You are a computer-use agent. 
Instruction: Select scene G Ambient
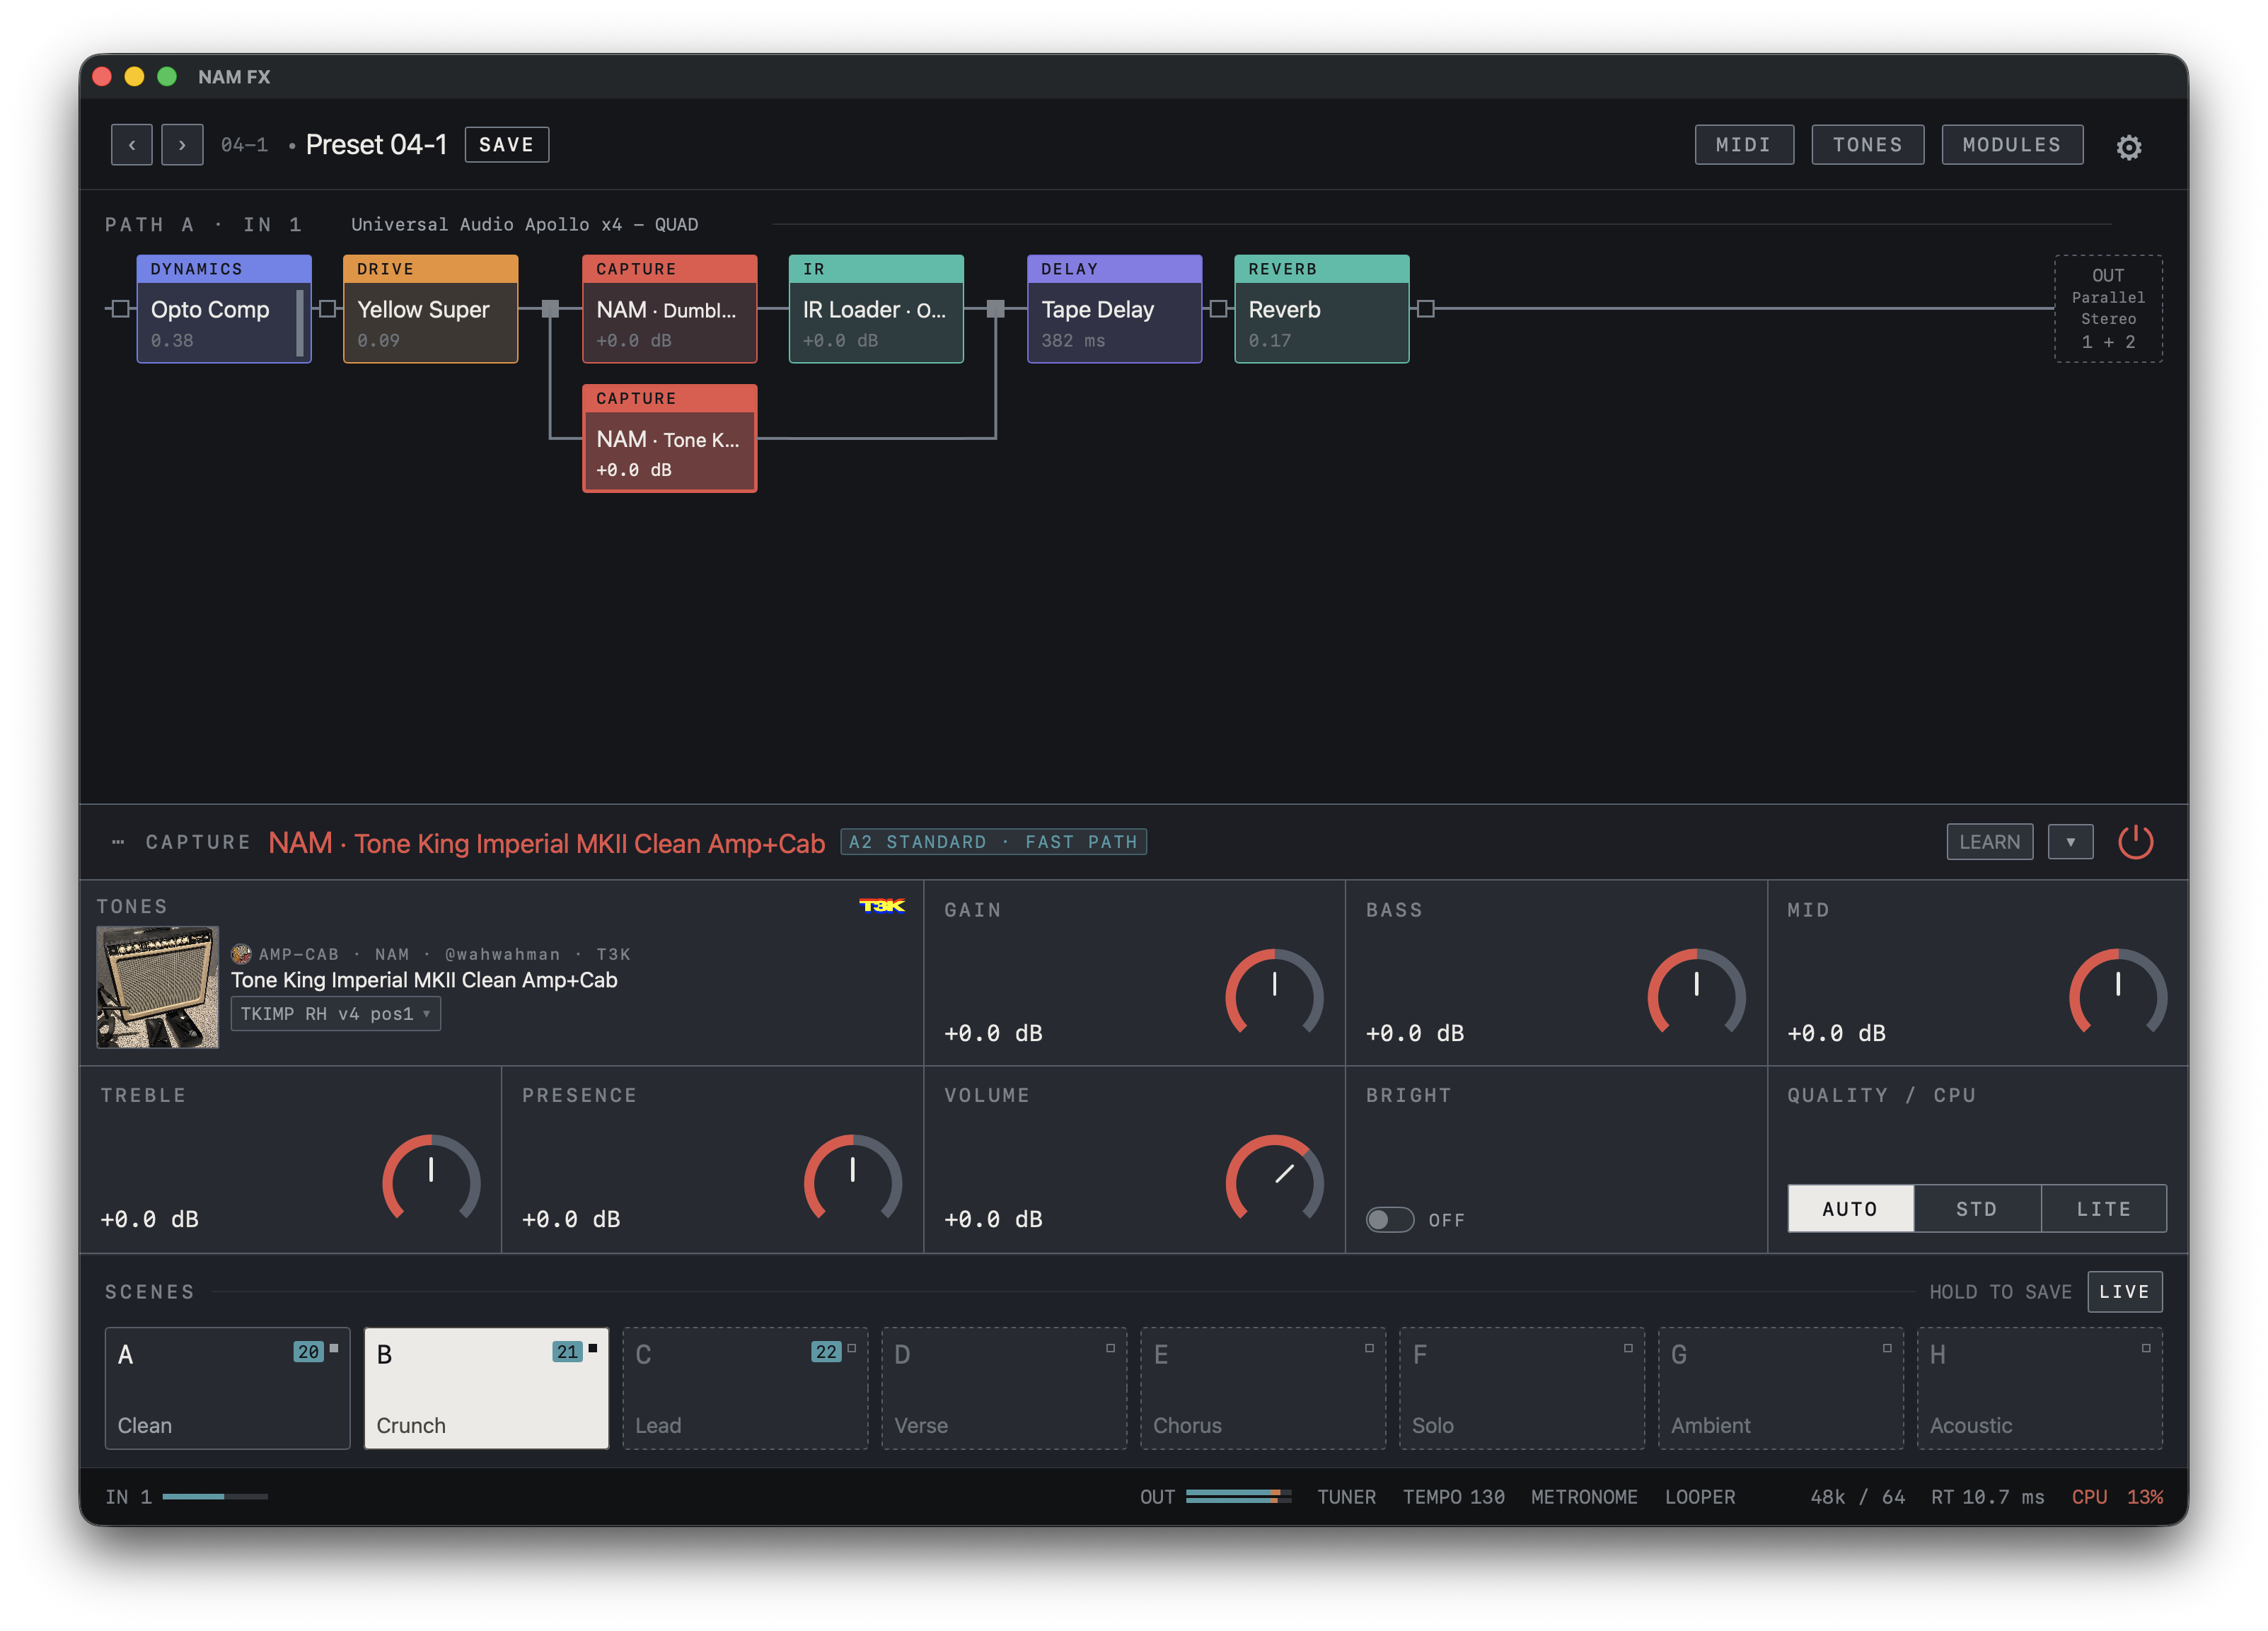[1781, 1388]
